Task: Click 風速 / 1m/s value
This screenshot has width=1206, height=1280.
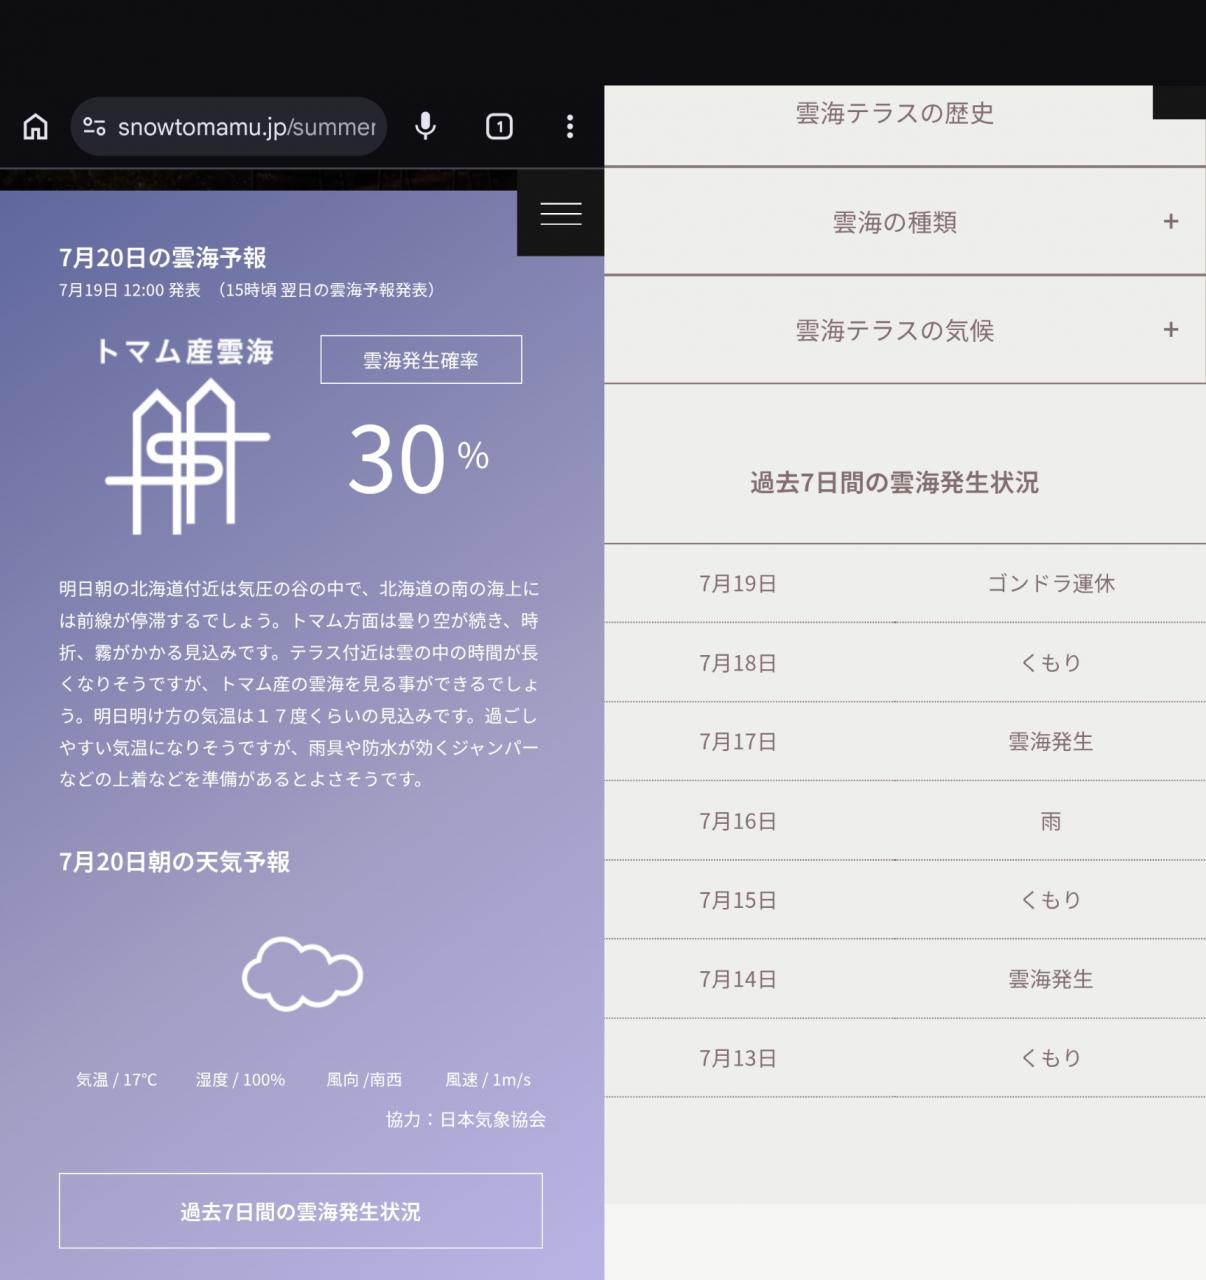Action: (x=488, y=1080)
